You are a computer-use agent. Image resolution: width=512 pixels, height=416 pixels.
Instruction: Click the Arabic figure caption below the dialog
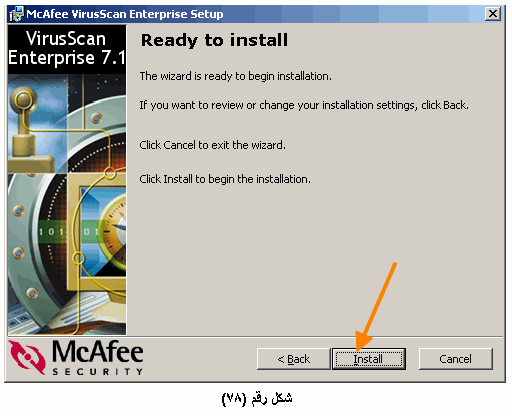point(257,399)
